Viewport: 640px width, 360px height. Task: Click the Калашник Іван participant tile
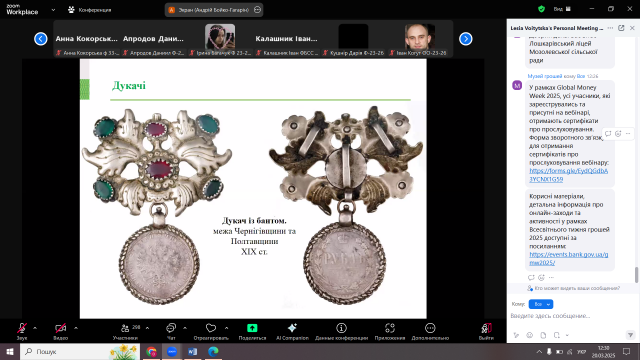[x=287, y=39]
